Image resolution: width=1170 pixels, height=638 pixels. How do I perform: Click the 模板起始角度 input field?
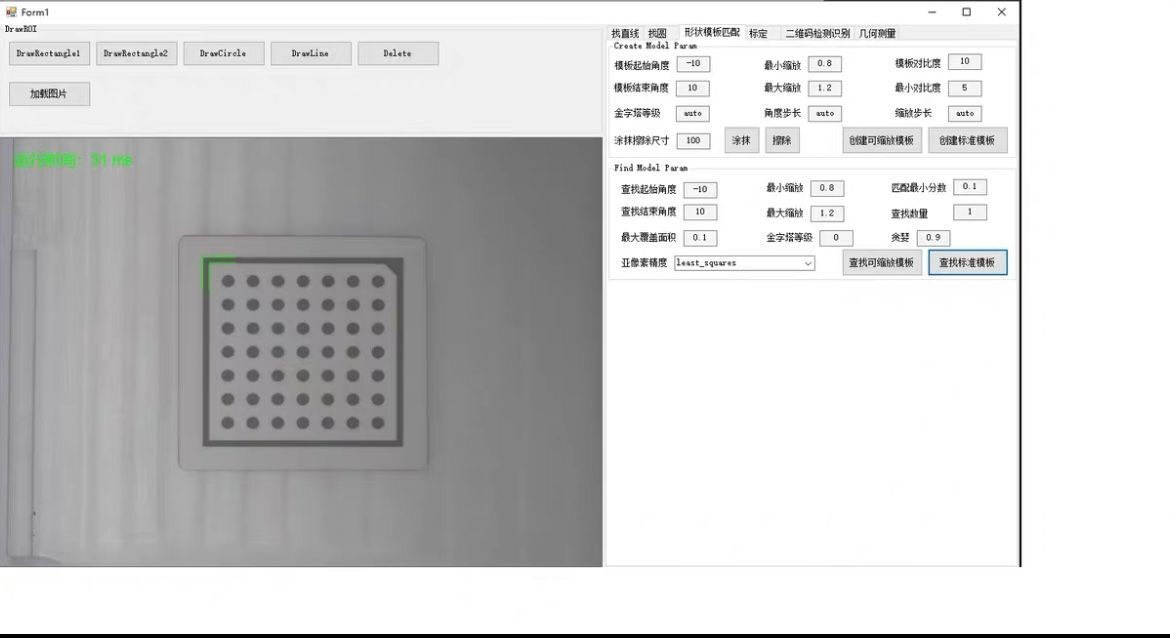693,64
